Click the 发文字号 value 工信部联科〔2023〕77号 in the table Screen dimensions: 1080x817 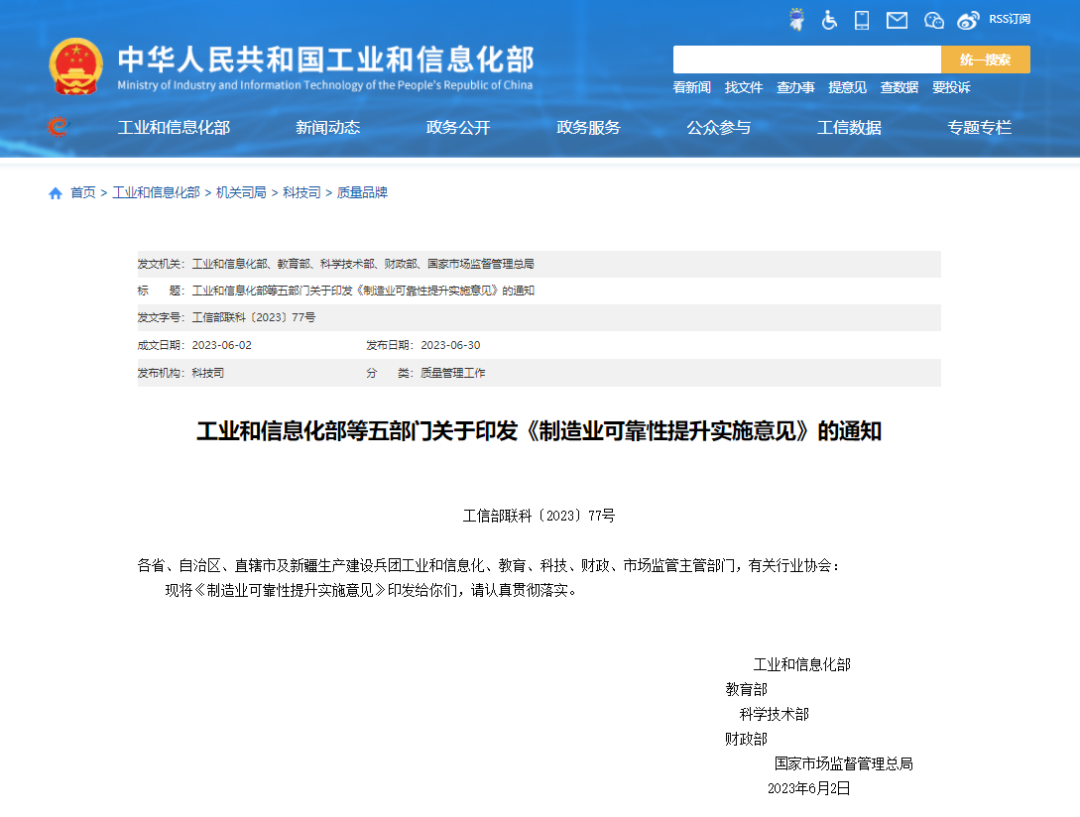point(253,318)
